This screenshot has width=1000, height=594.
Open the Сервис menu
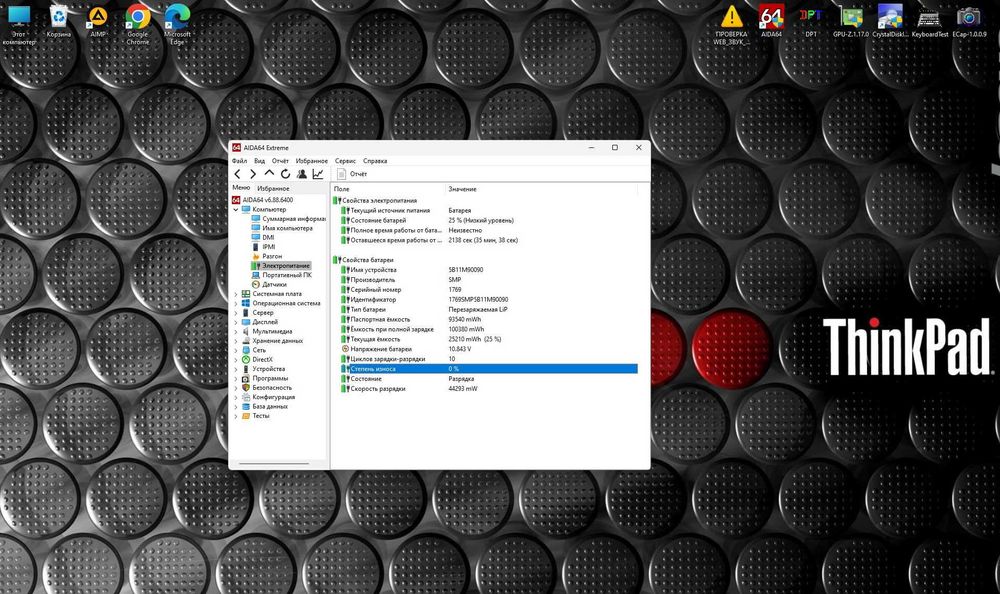click(x=345, y=161)
